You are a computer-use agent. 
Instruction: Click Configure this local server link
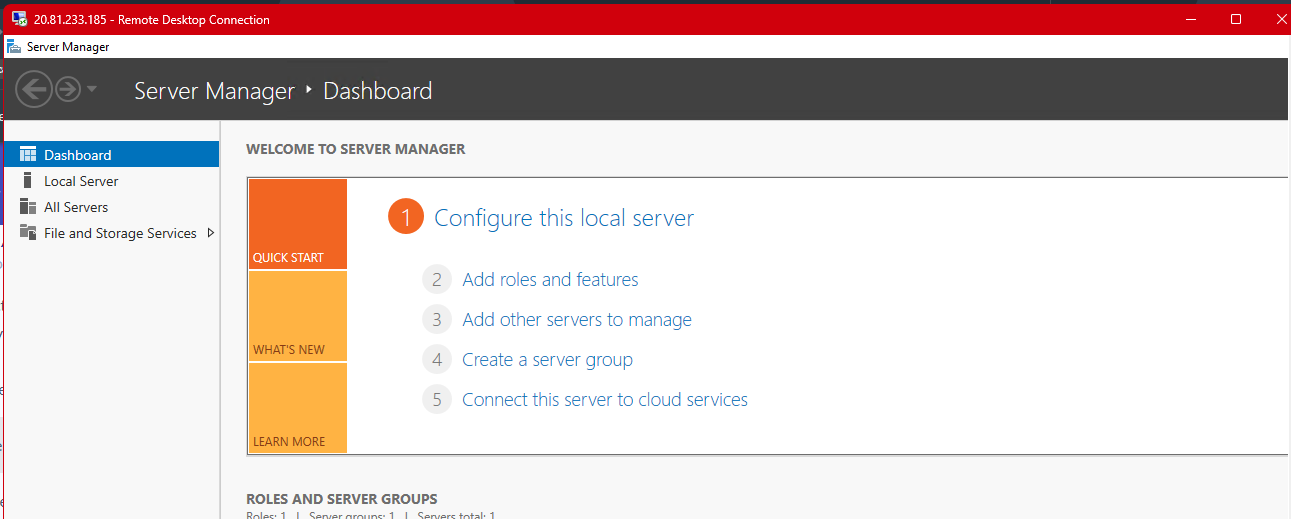point(564,218)
